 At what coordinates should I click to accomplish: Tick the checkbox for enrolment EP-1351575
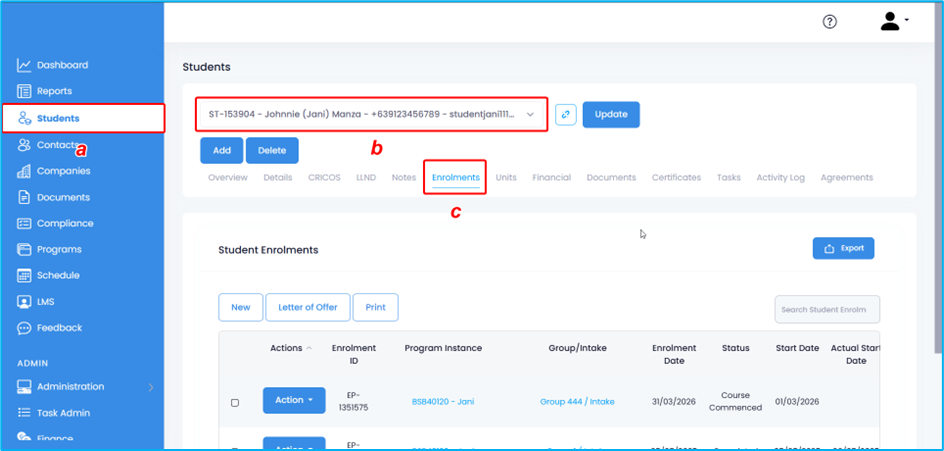coord(235,402)
